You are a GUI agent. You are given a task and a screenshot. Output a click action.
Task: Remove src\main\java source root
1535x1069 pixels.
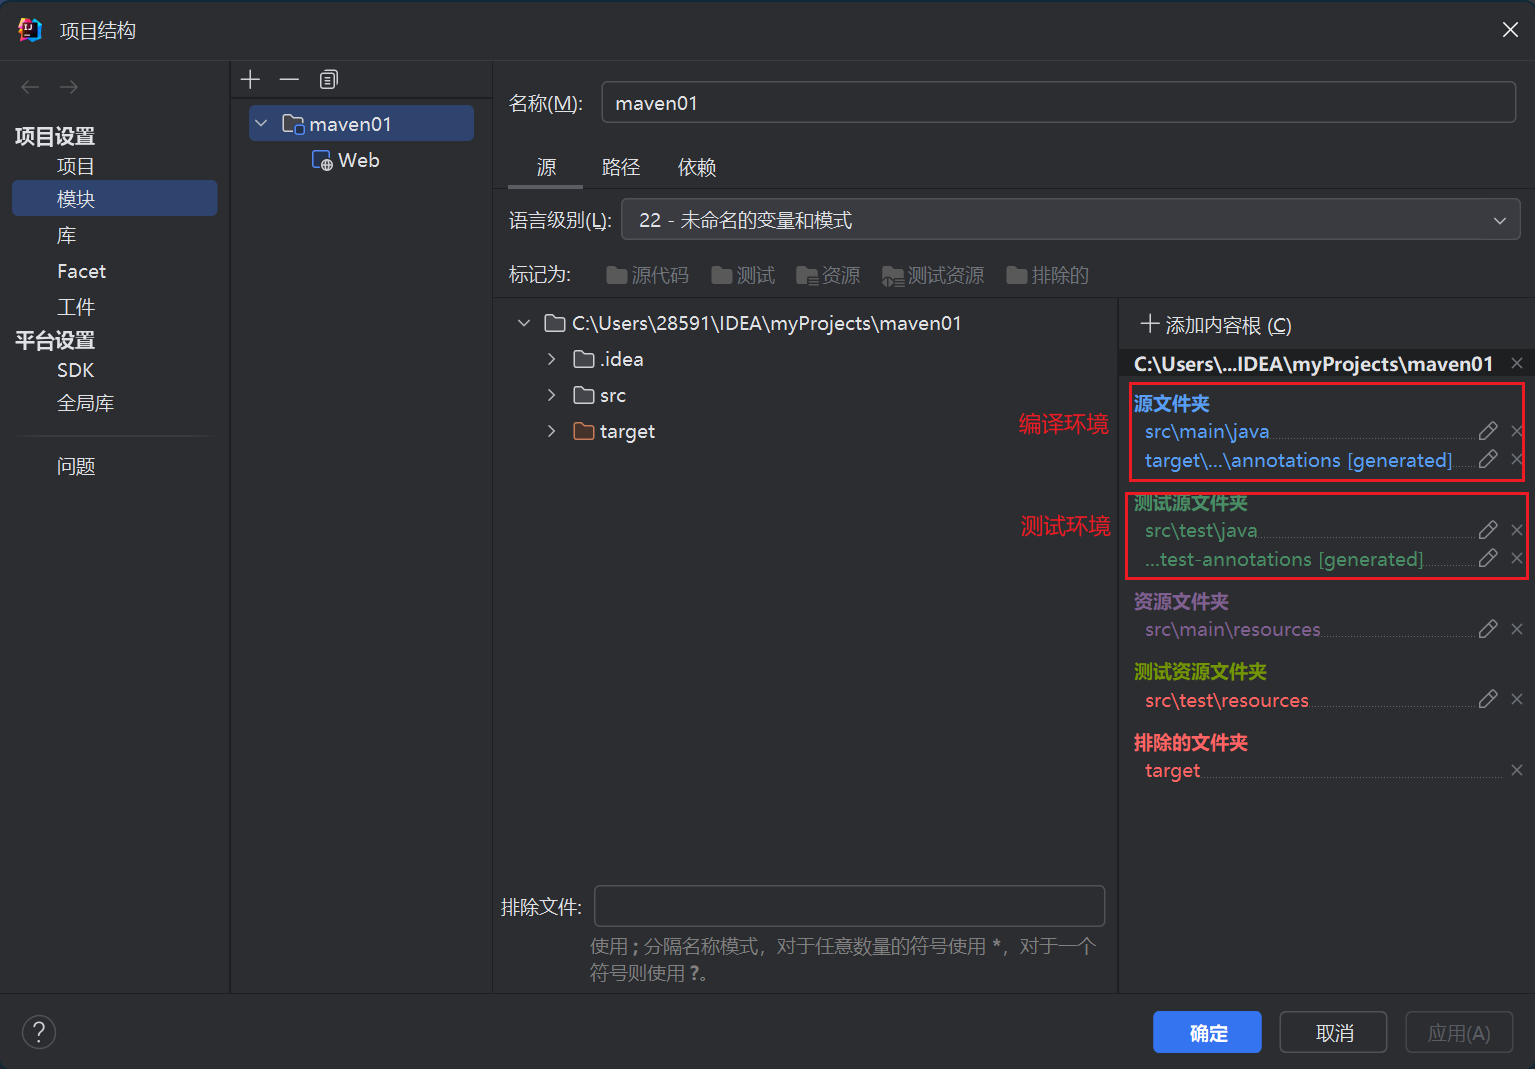tap(1517, 431)
